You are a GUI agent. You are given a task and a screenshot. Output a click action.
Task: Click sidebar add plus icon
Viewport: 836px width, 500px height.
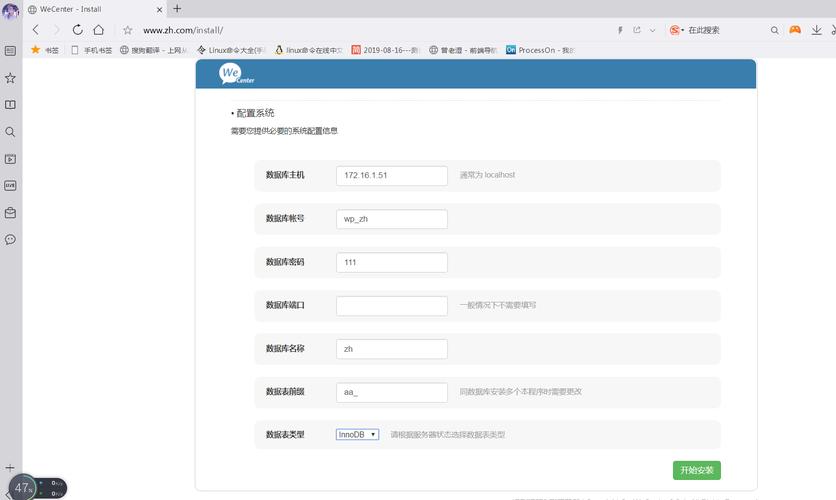point(10,467)
